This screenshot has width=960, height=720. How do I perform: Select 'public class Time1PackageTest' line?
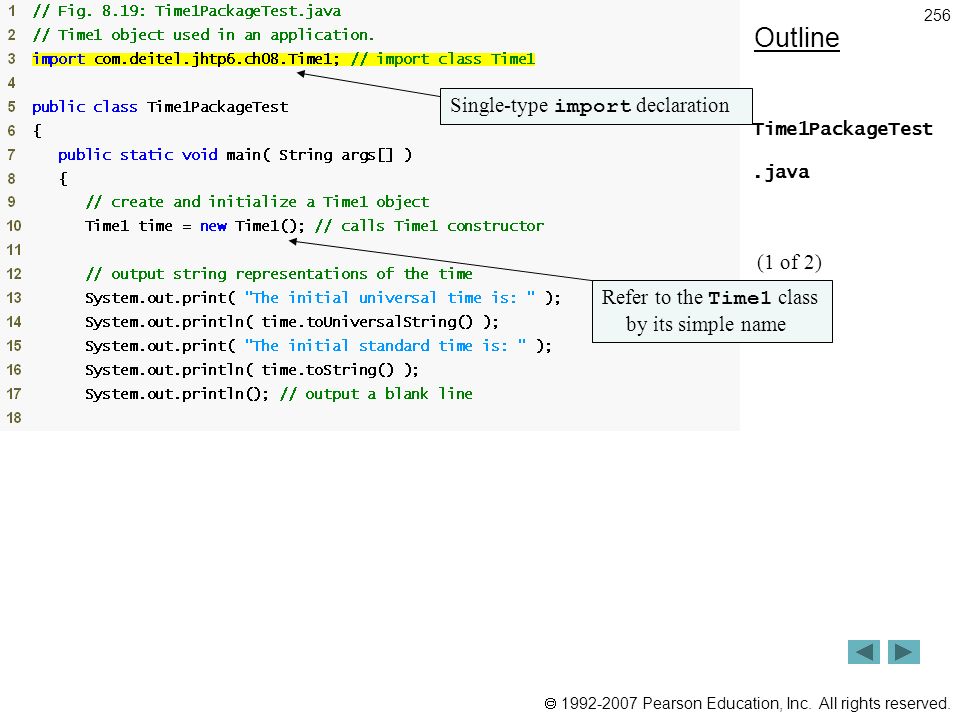click(x=160, y=107)
